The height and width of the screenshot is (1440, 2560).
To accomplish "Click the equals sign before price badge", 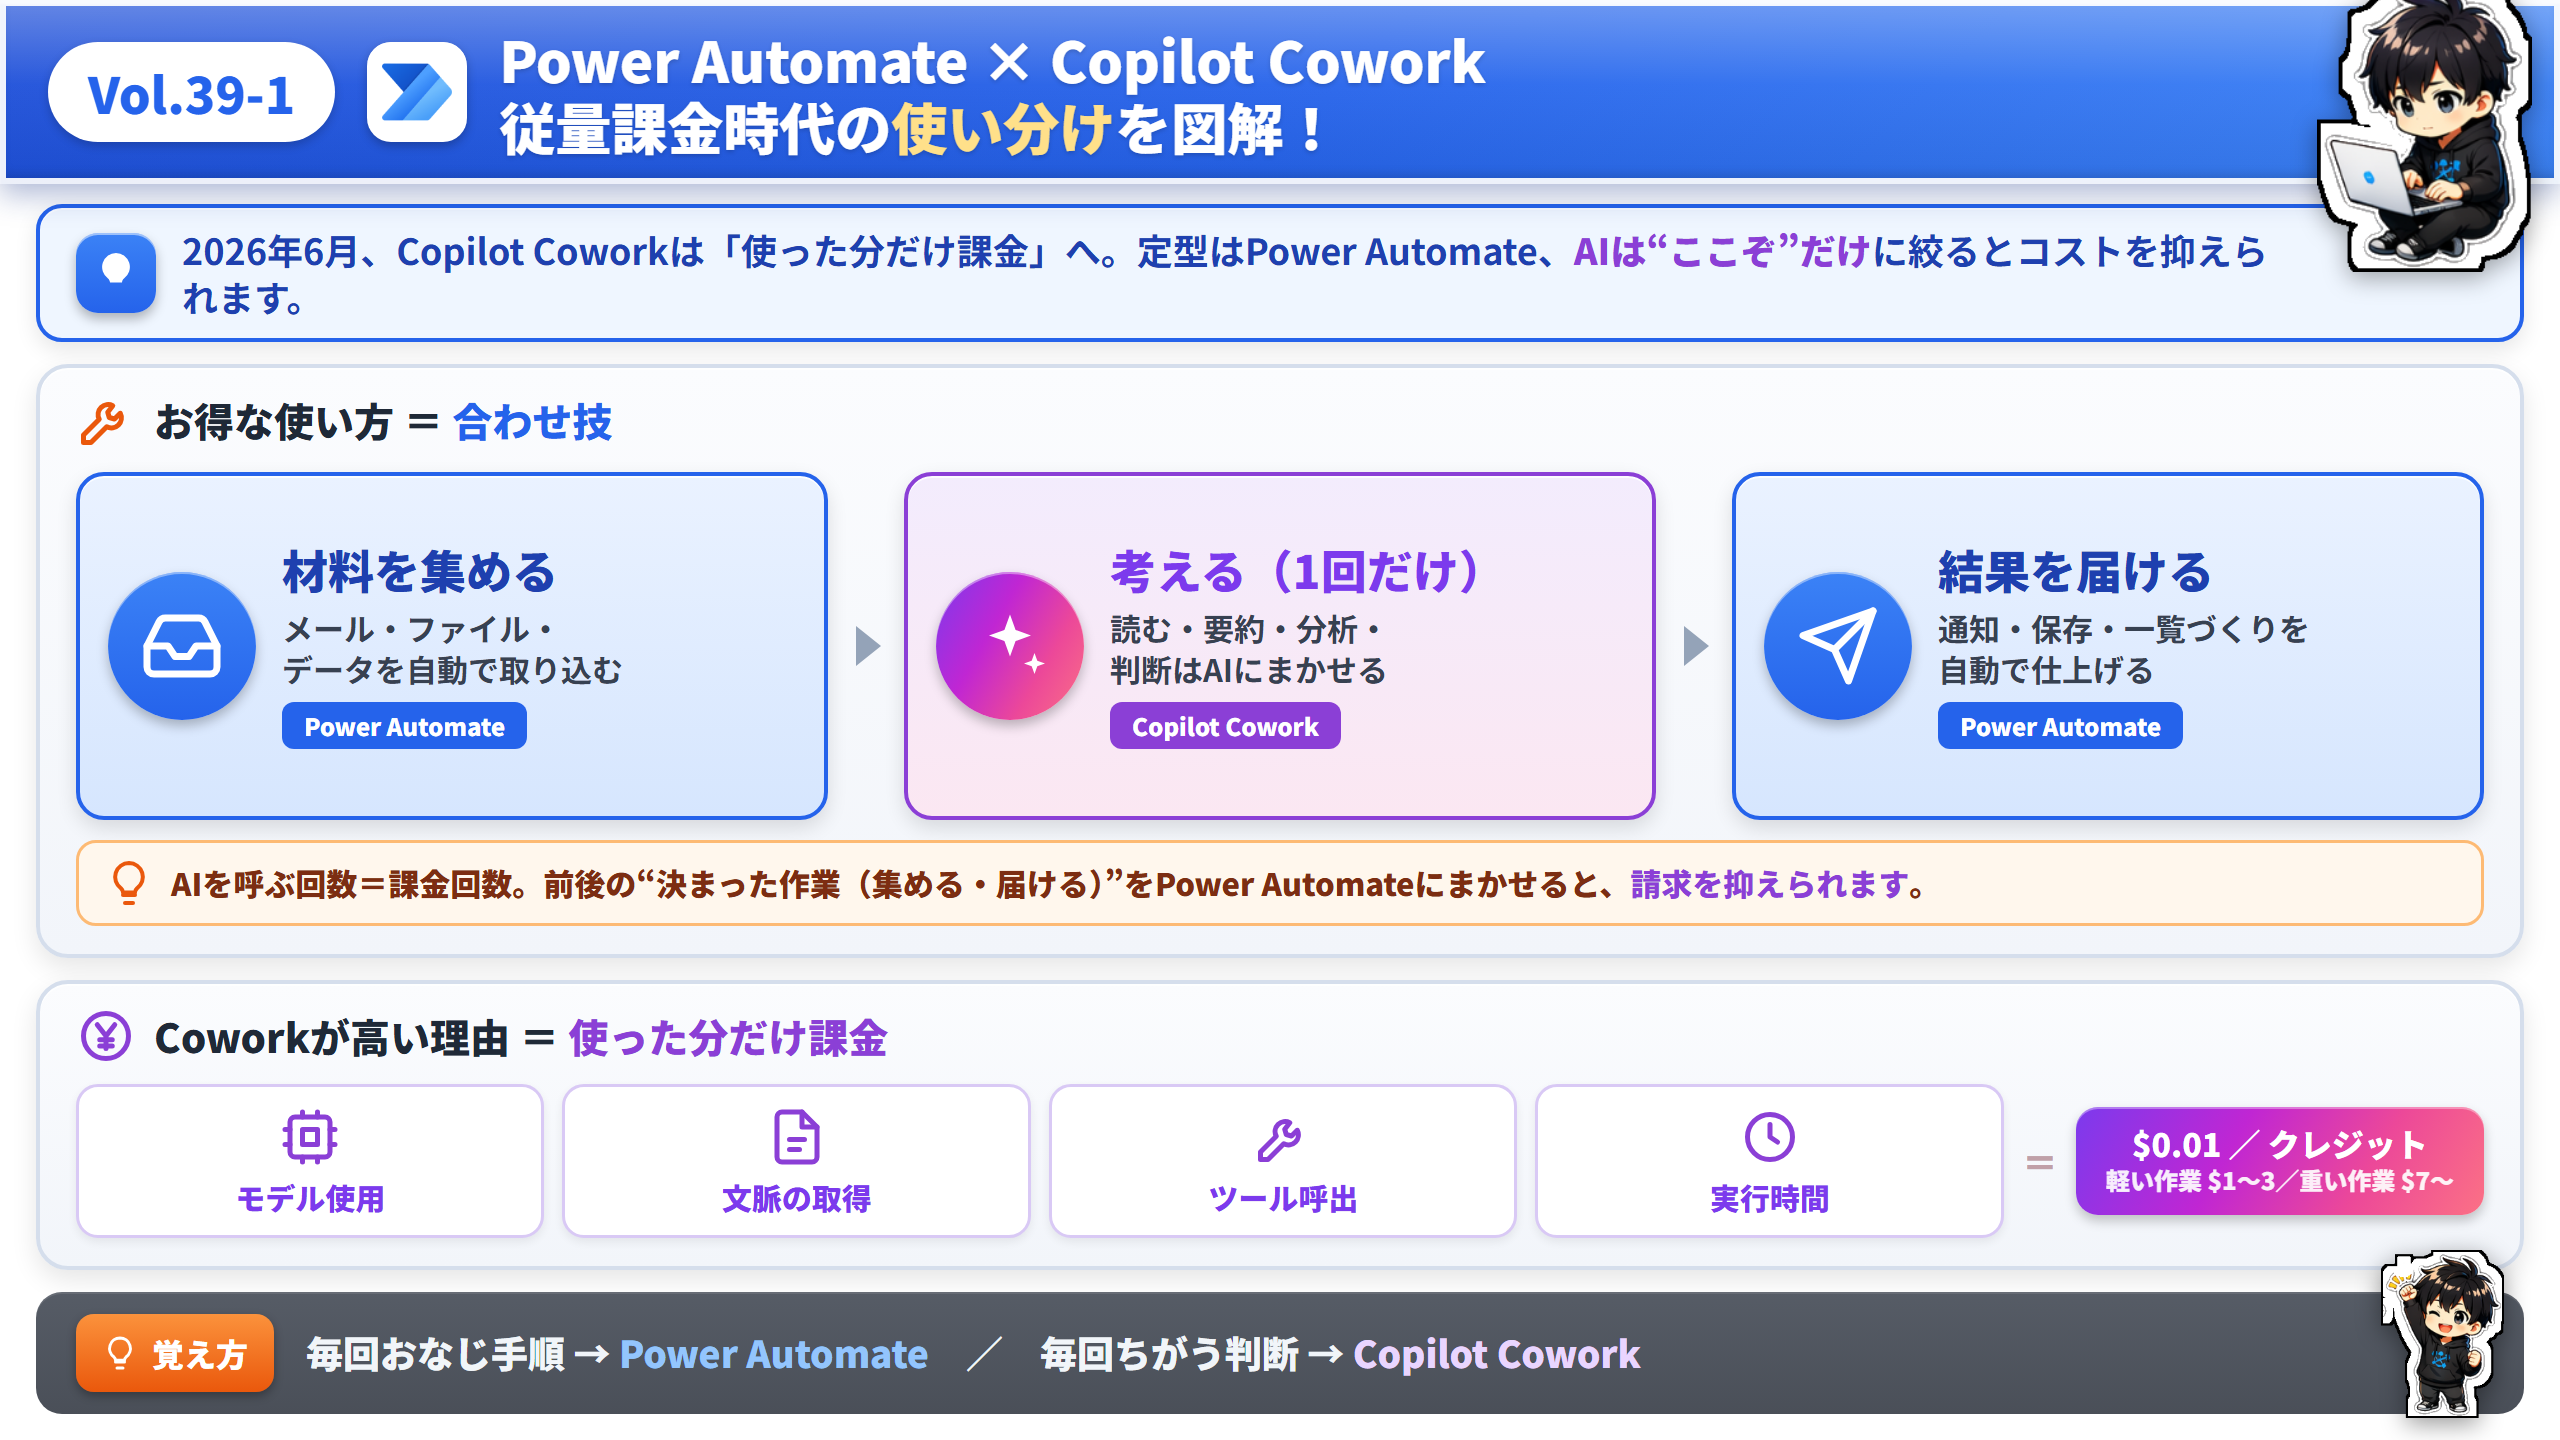I will coord(2039,1162).
